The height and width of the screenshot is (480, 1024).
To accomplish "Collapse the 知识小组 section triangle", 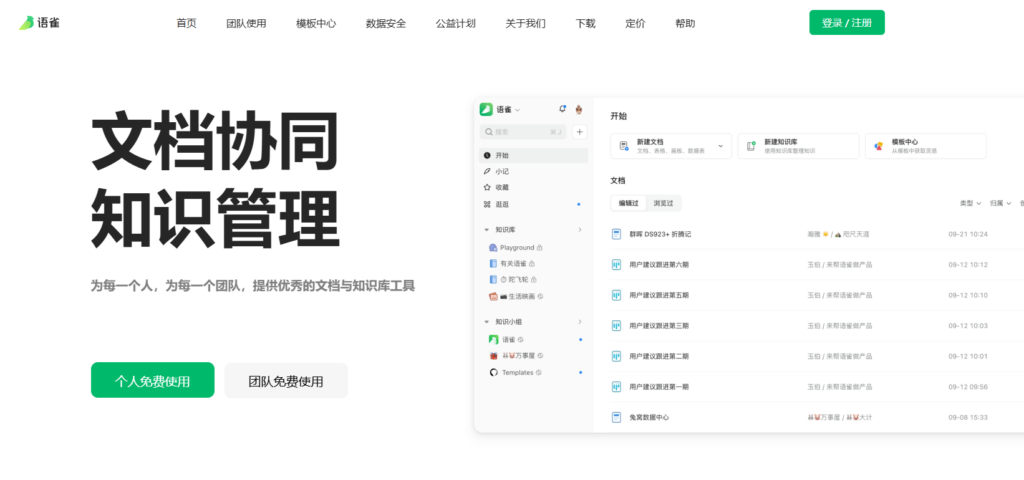I will pyautogui.click(x=487, y=322).
